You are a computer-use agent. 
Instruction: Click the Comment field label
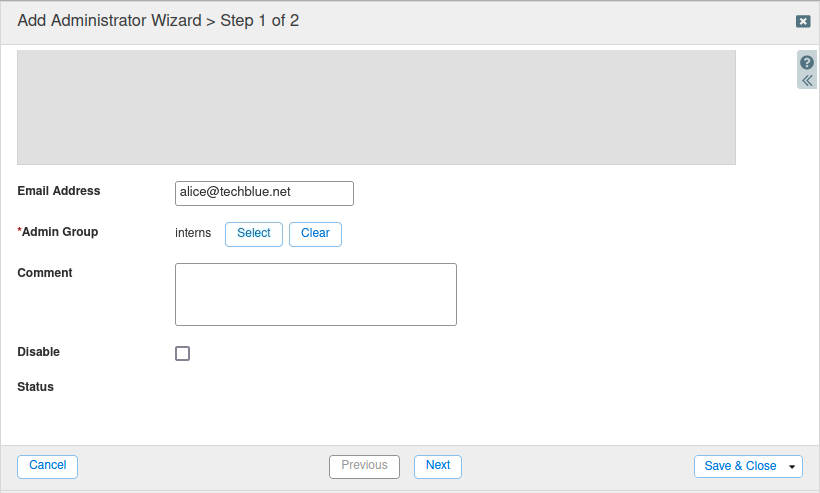tap(45, 273)
